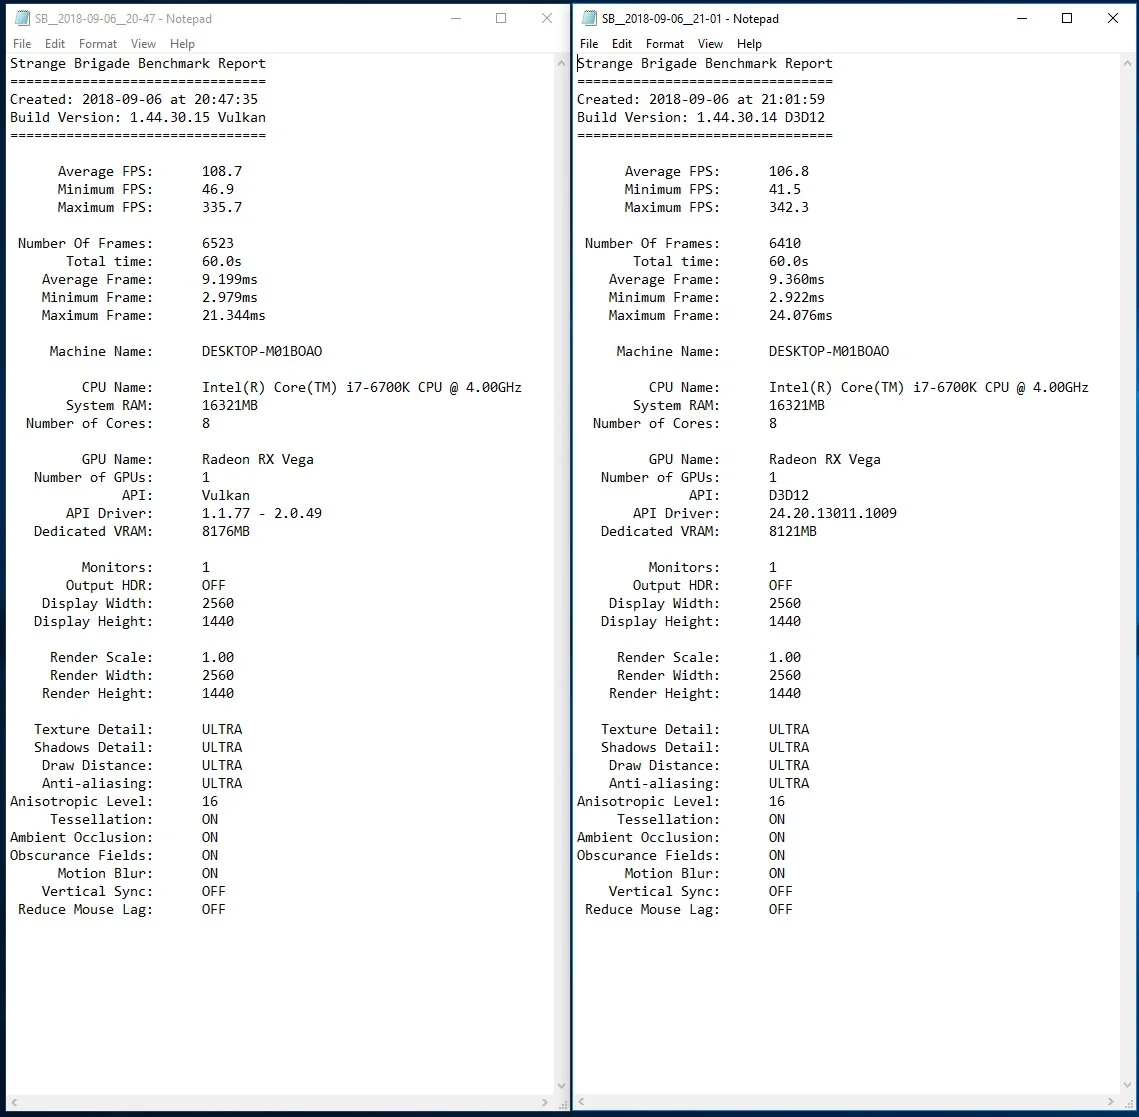Minimize the 20-47 Notepad window
The height and width of the screenshot is (1117, 1139).
(456, 18)
